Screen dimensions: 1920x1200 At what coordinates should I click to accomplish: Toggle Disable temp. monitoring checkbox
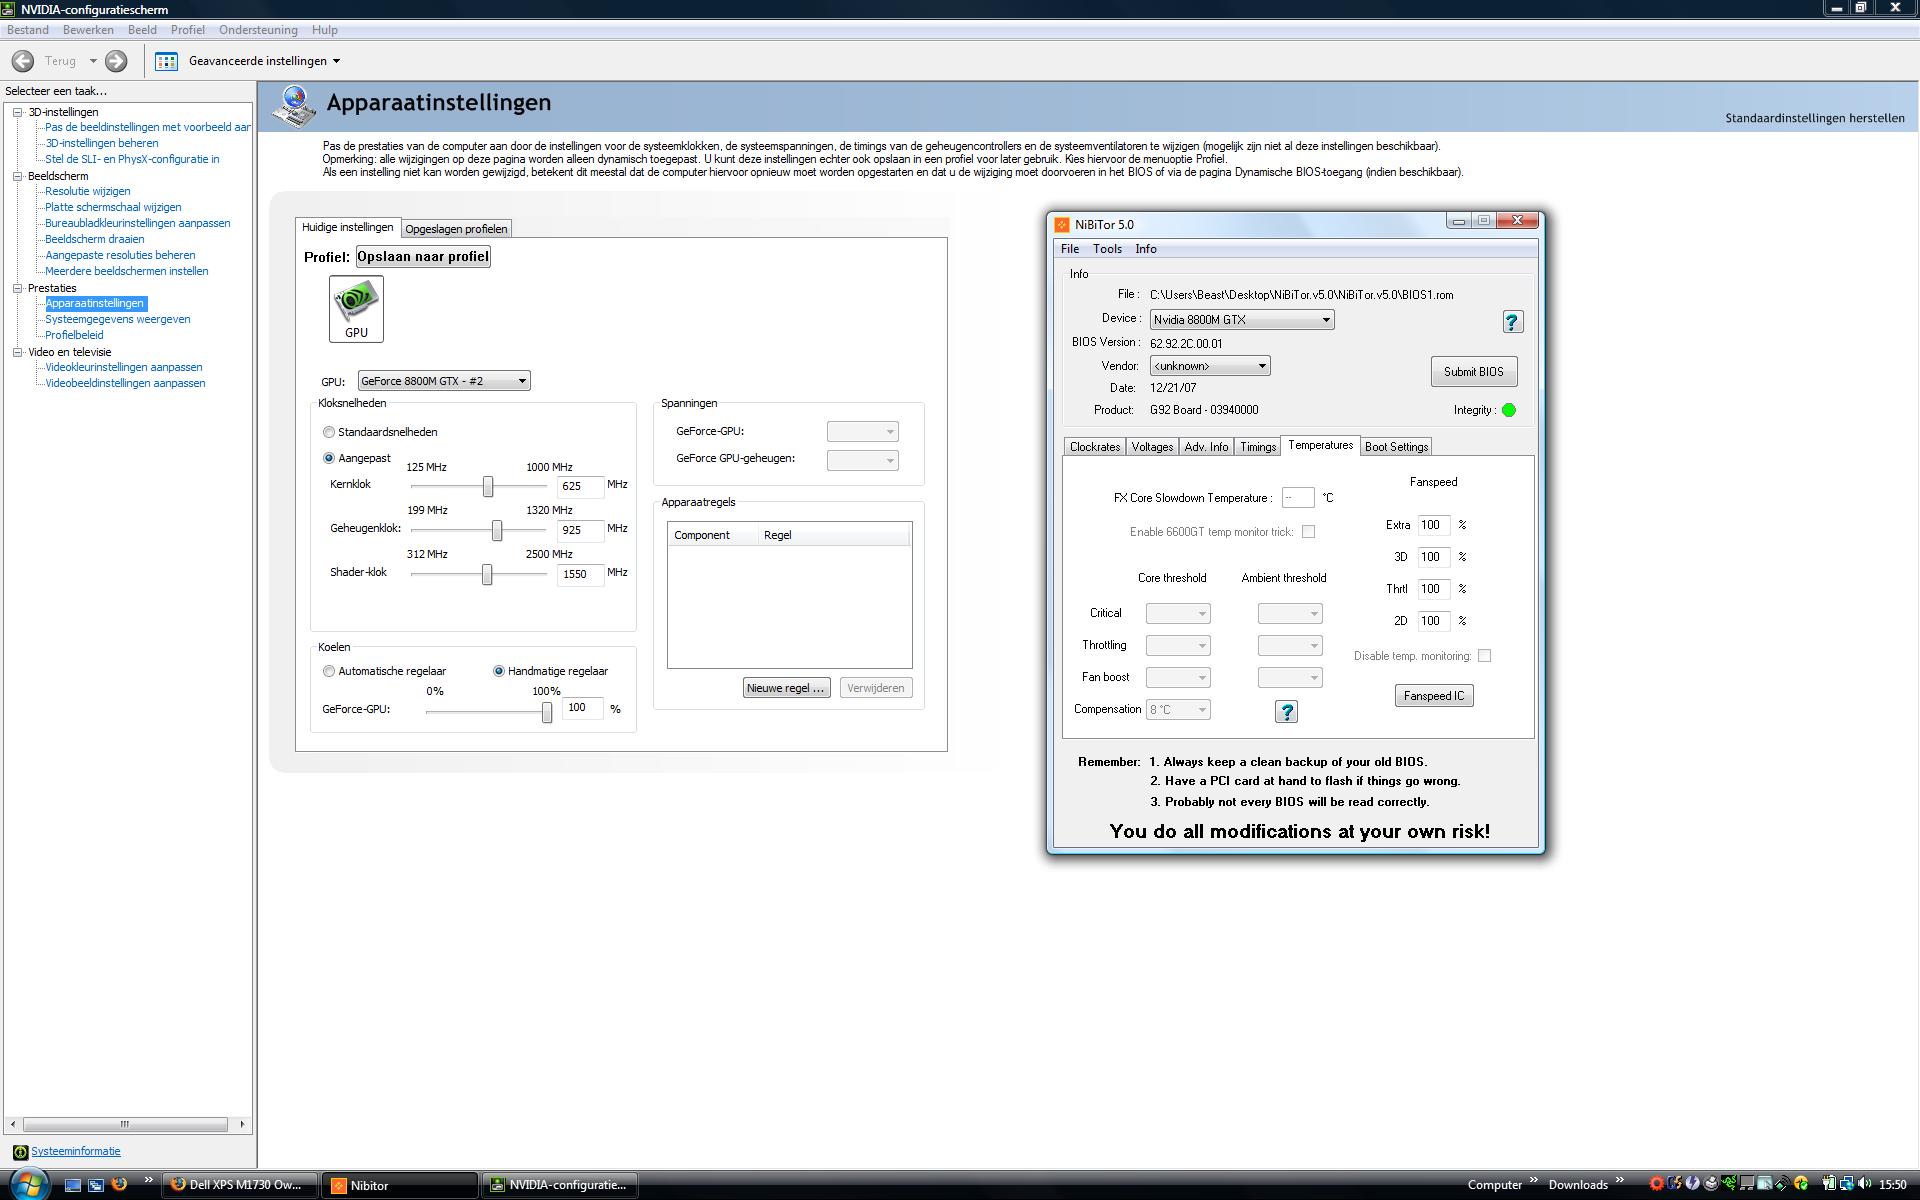[1484, 656]
